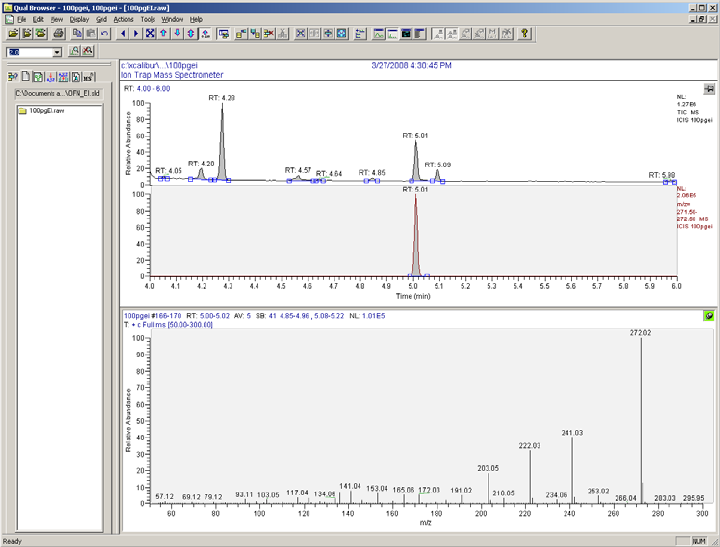Image resolution: width=720 pixels, height=547 pixels.
Task: Select the red-arrow peak tab icon
Action: [x=51, y=77]
